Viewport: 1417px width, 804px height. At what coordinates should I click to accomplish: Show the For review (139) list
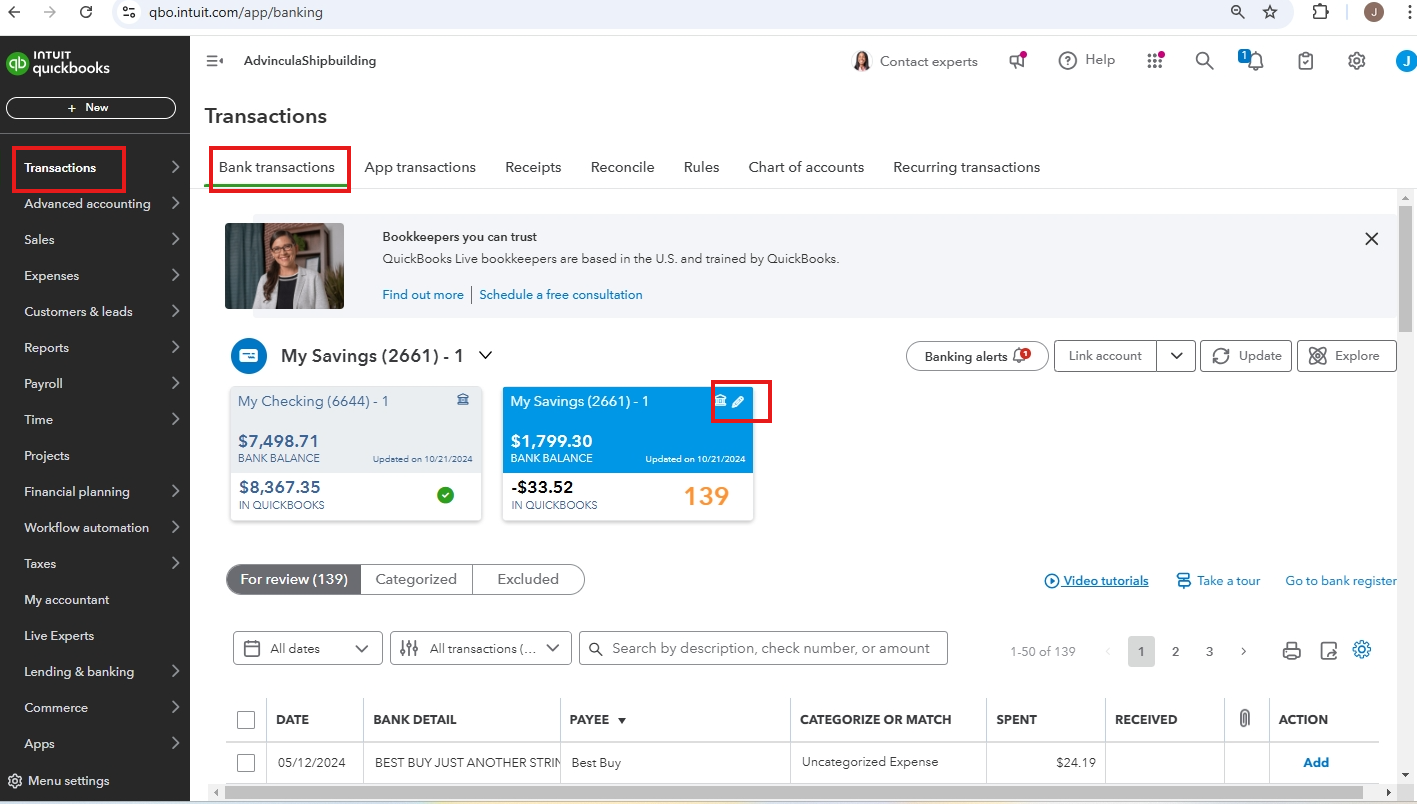pos(294,579)
